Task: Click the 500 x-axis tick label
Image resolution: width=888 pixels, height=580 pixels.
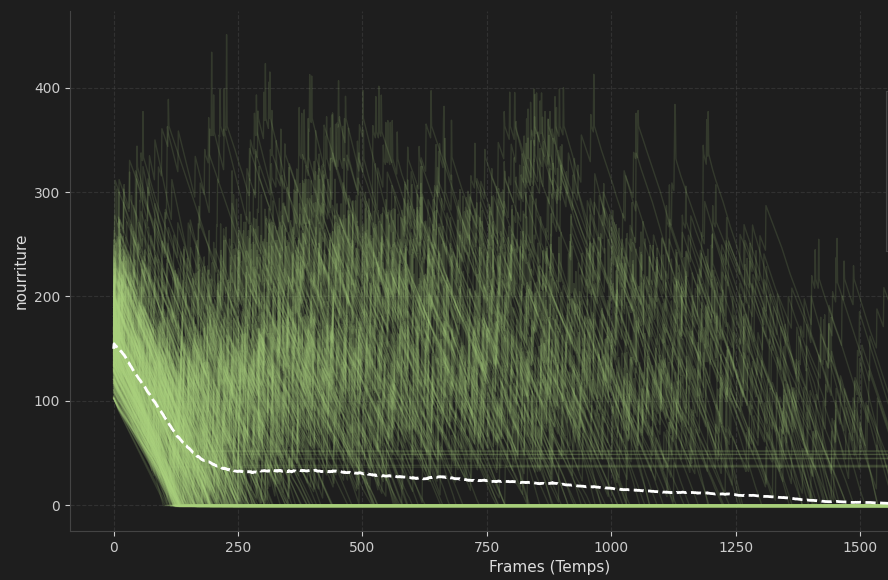Action: point(362,547)
